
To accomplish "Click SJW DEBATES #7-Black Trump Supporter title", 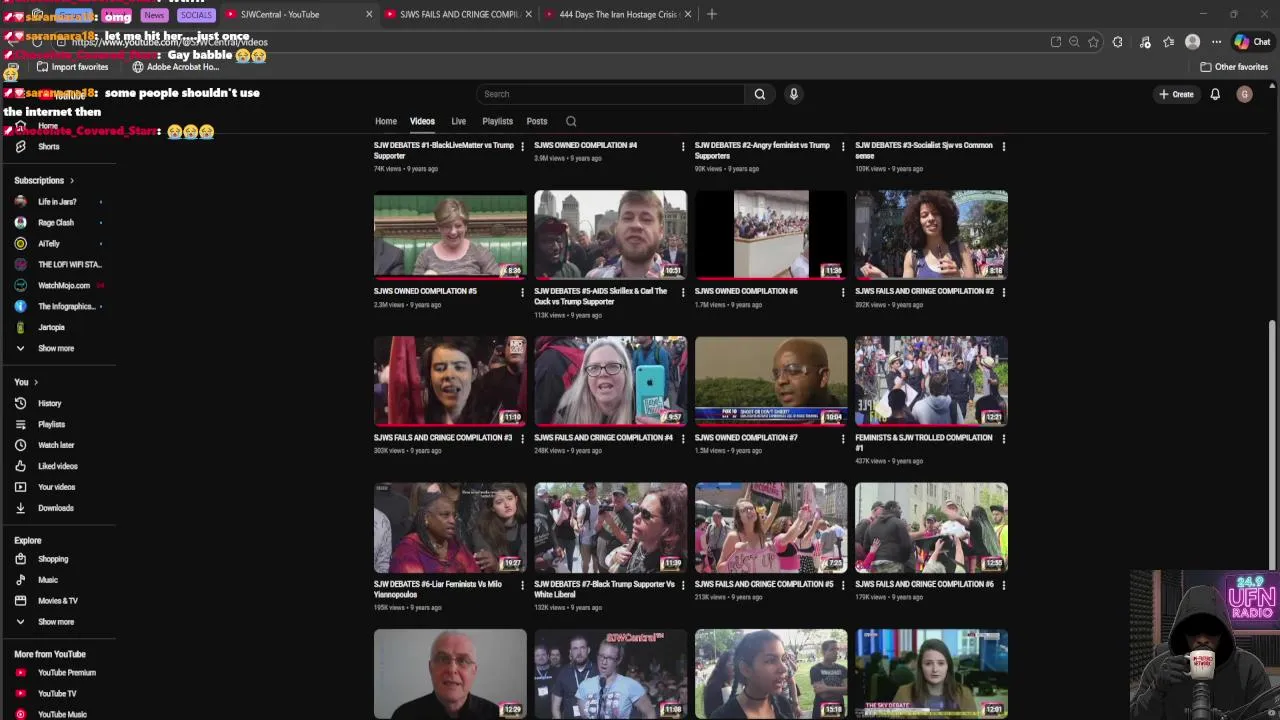I will click(x=604, y=589).
